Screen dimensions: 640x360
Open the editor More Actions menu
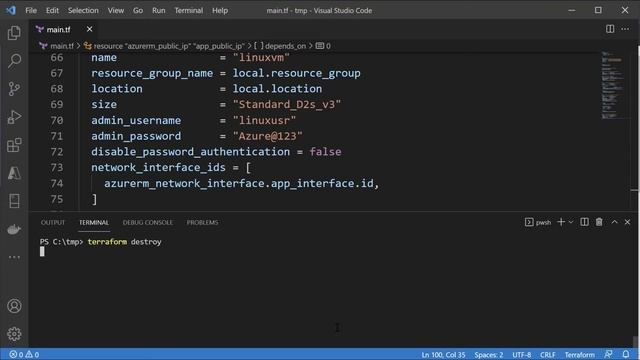(625, 29)
